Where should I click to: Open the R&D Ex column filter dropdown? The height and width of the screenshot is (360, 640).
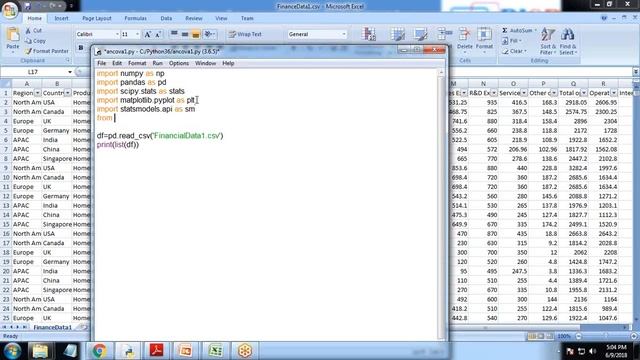coord(494,93)
